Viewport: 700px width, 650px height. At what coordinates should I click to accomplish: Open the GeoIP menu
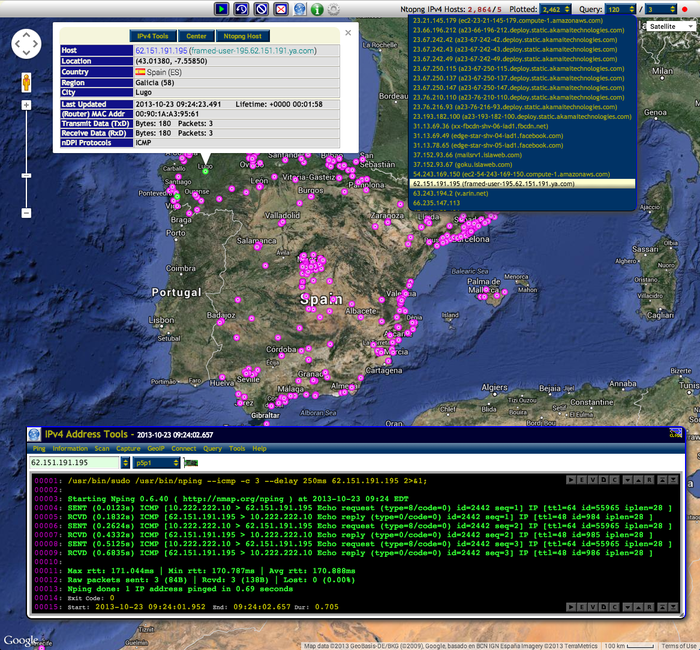coord(157,449)
